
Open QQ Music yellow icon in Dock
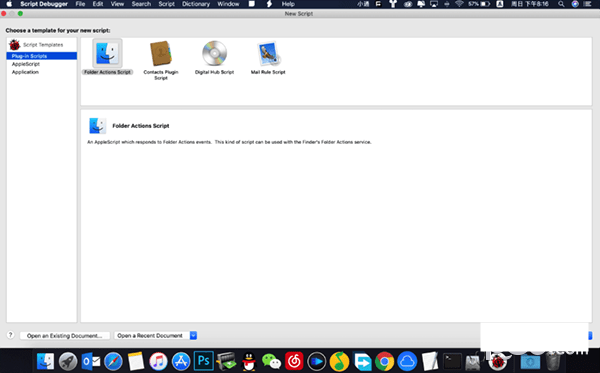339,361
